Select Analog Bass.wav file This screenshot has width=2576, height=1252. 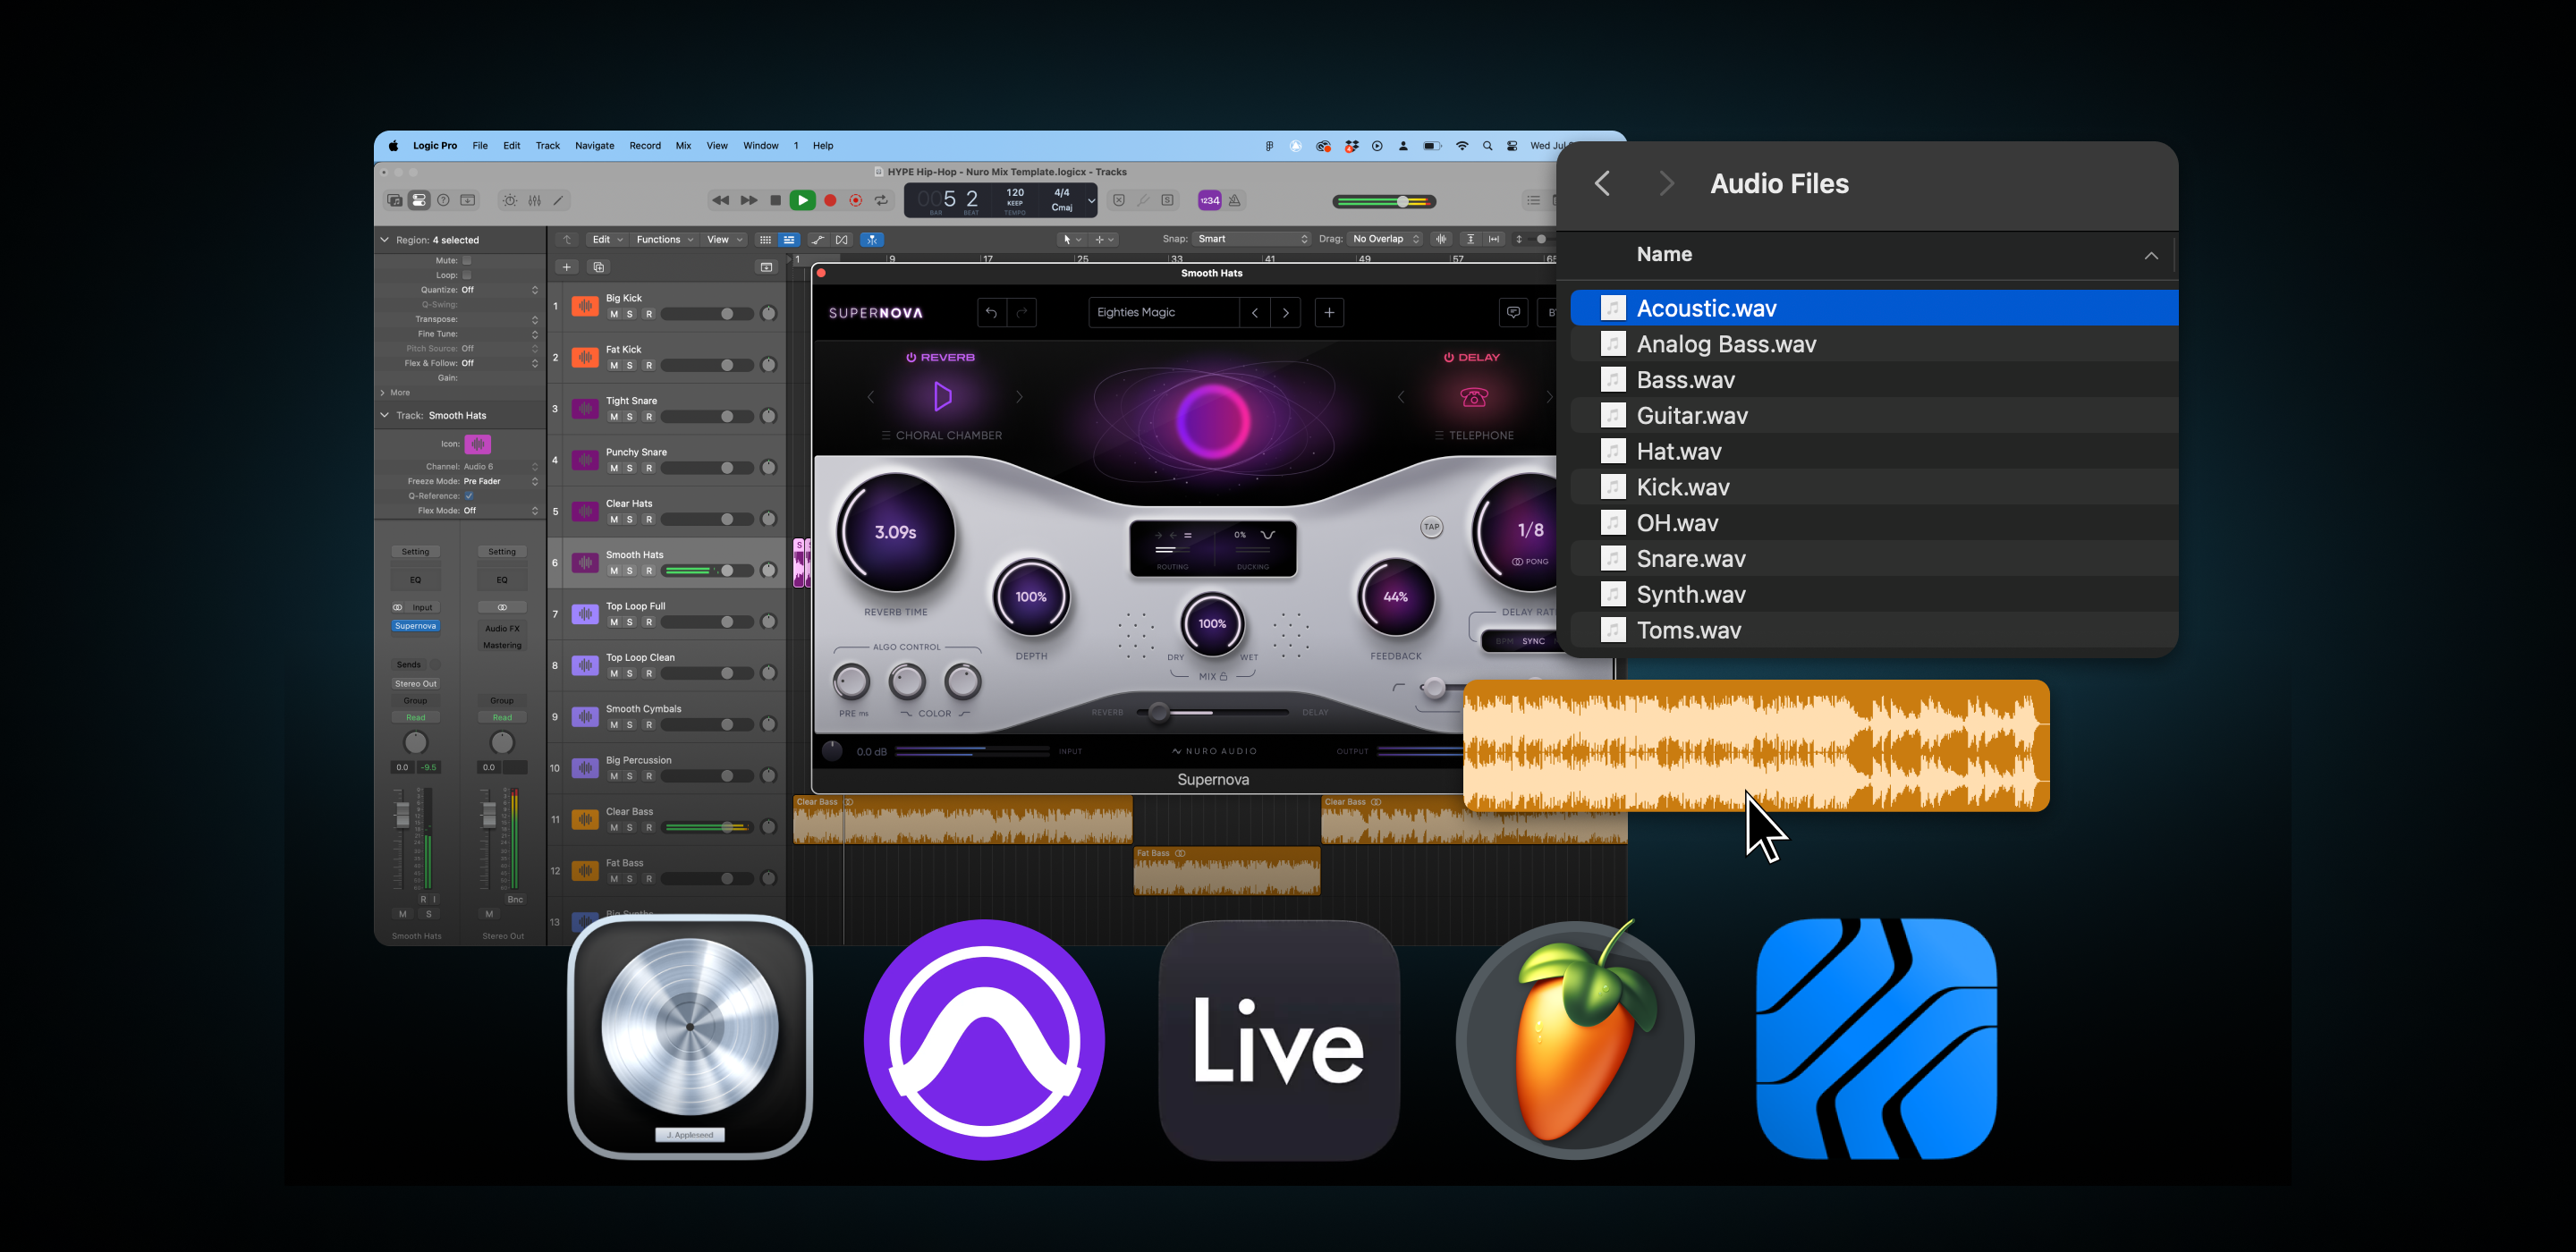tap(1874, 344)
